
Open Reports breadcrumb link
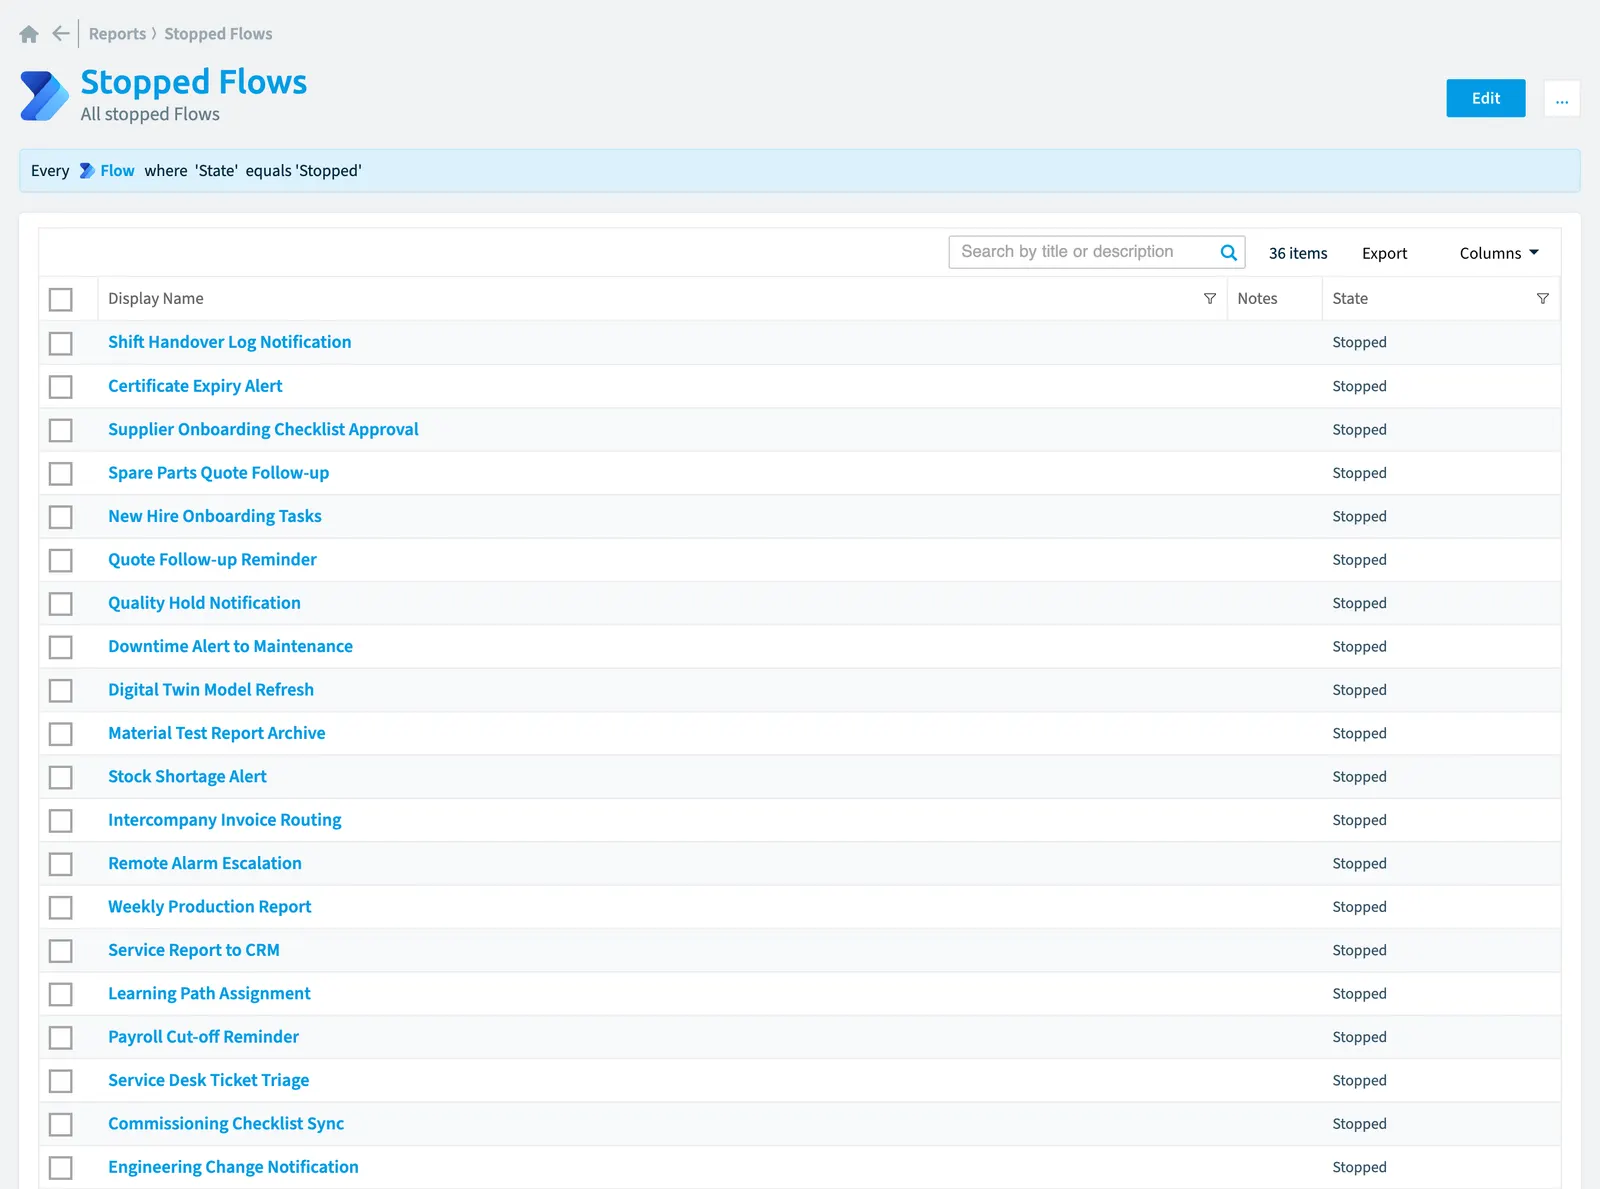(x=117, y=34)
